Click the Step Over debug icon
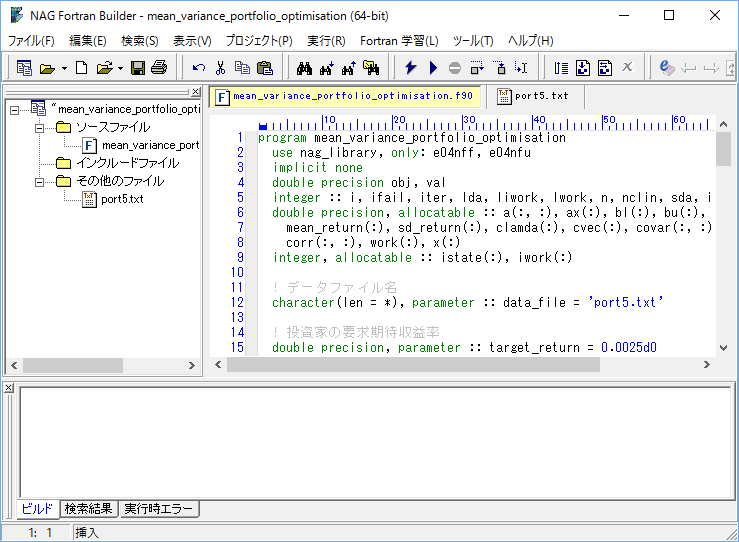 coord(477,68)
